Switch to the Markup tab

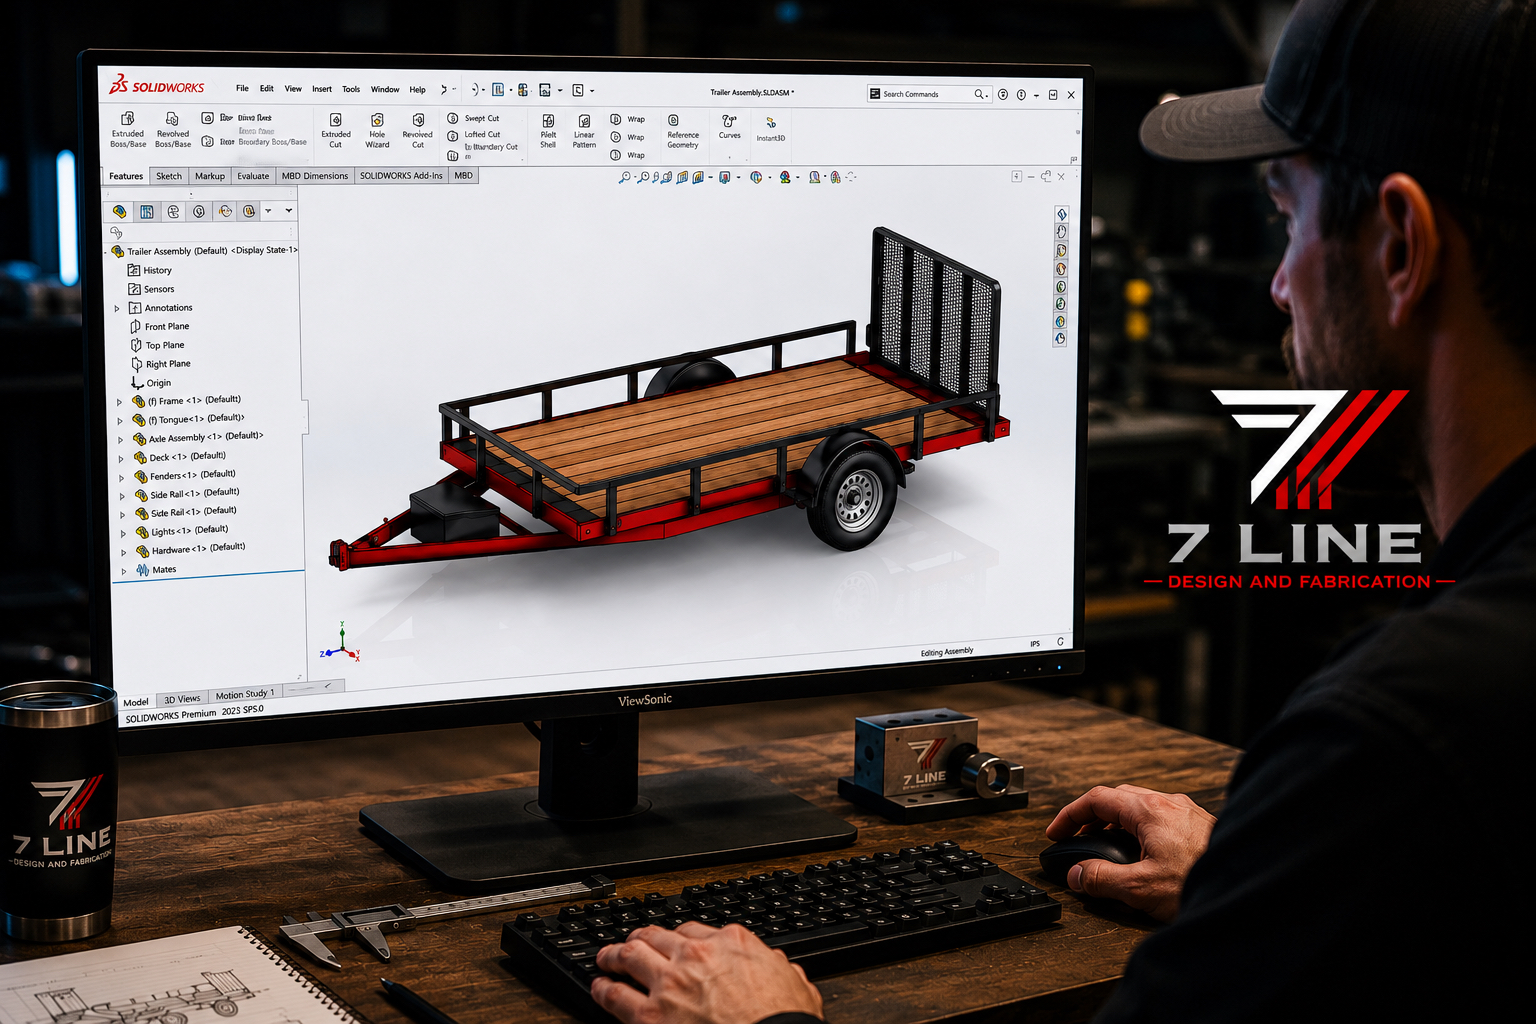(210, 176)
